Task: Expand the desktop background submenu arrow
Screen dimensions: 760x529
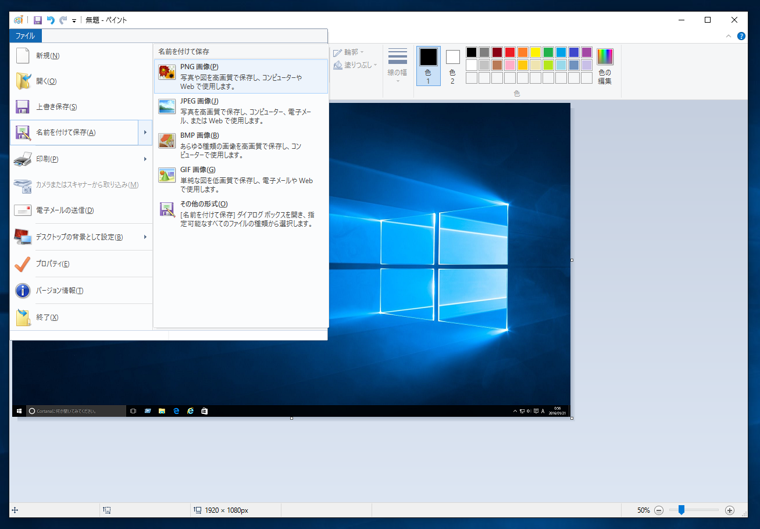Action: (x=145, y=237)
